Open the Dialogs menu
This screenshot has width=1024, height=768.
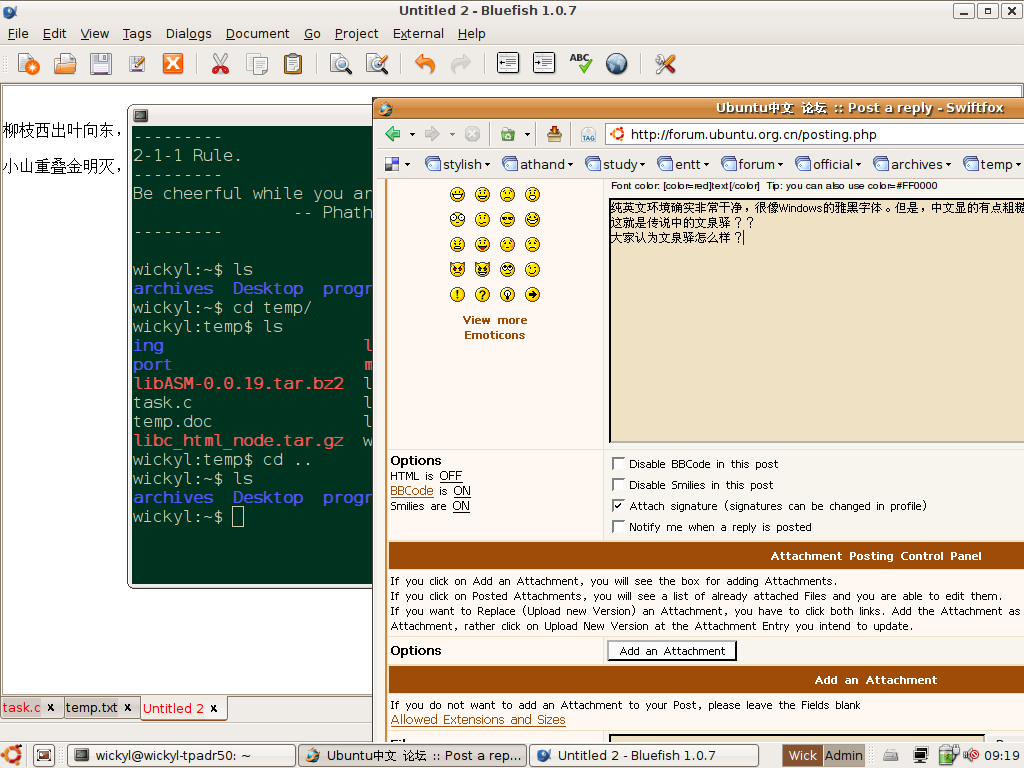pos(188,33)
